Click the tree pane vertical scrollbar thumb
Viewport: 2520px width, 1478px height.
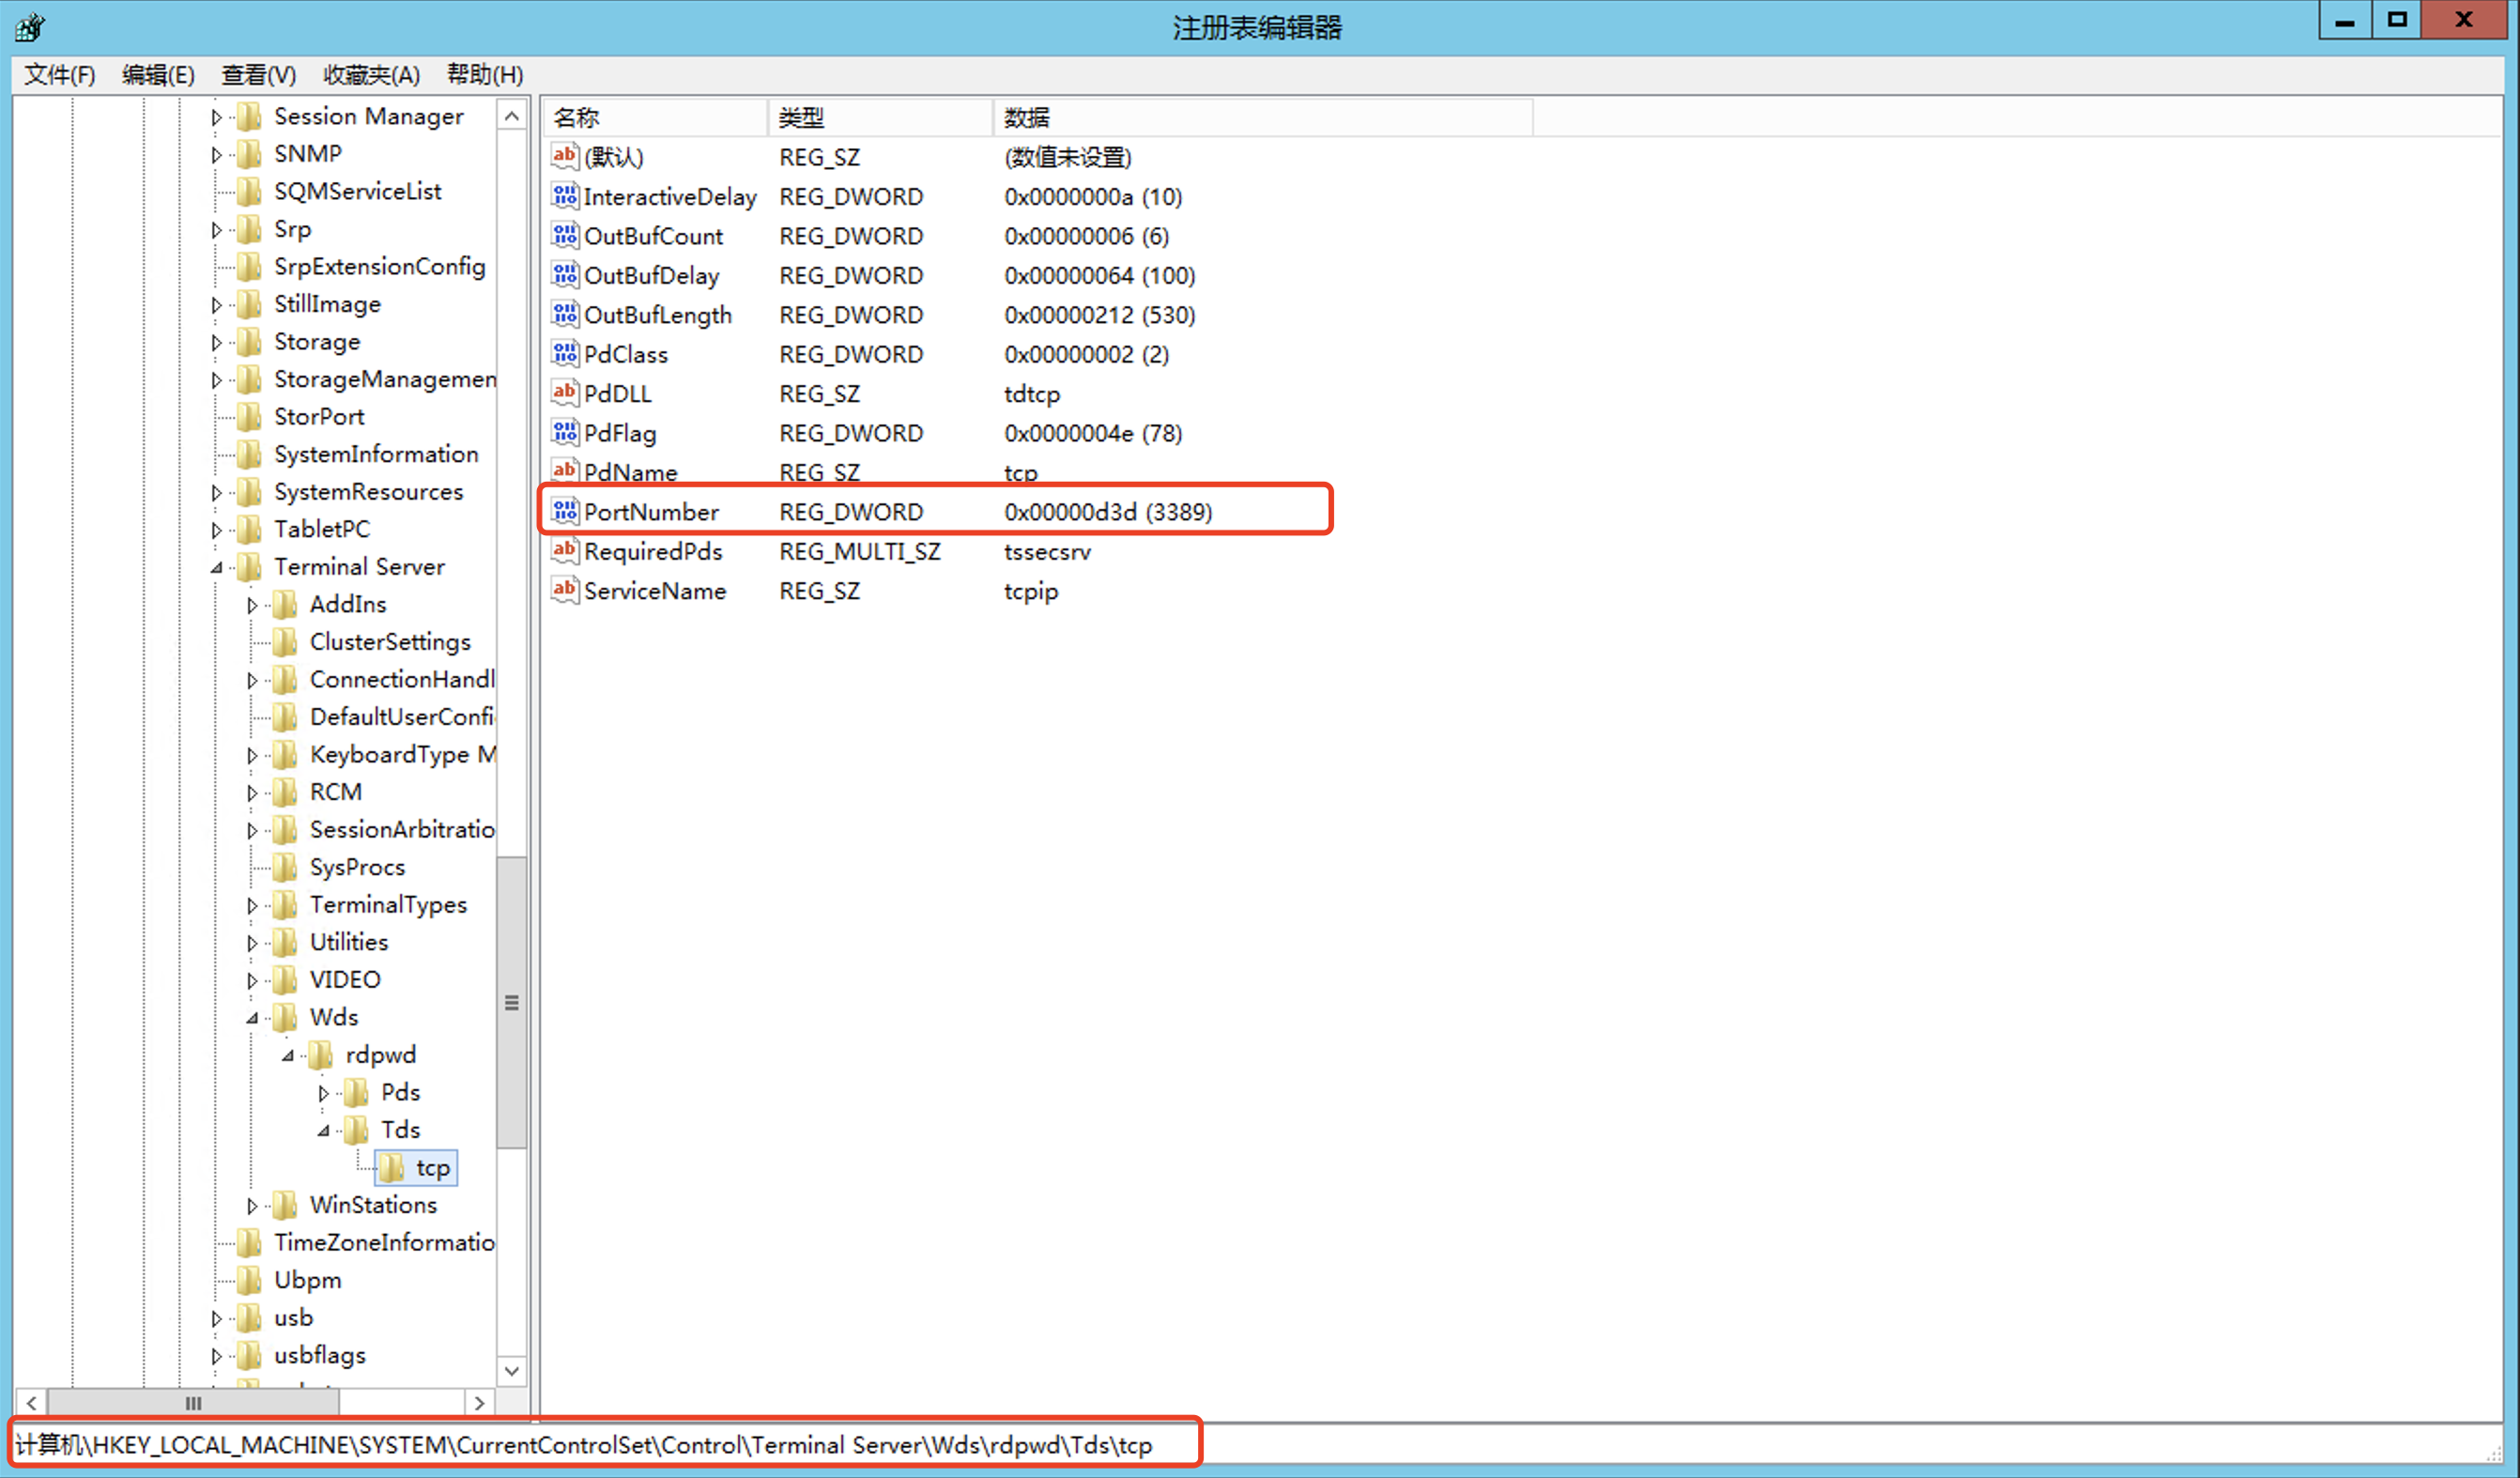(x=512, y=1003)
